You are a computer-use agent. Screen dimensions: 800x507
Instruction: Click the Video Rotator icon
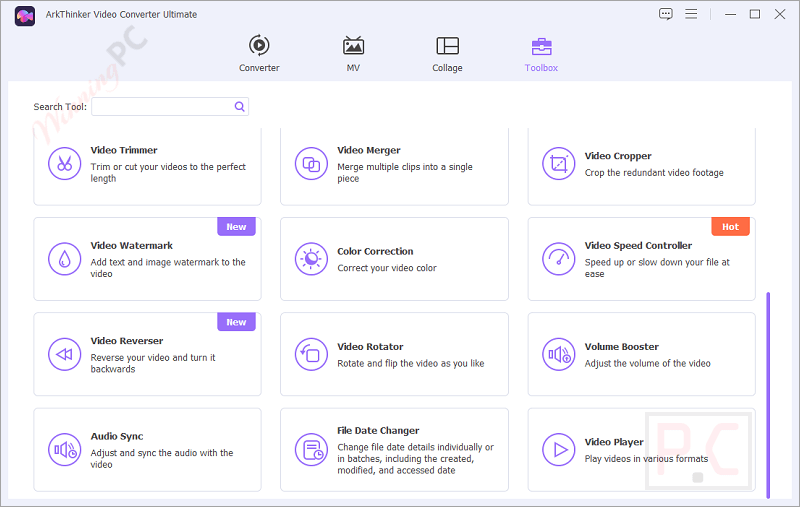pyautogui.click(x=311, y=354)
